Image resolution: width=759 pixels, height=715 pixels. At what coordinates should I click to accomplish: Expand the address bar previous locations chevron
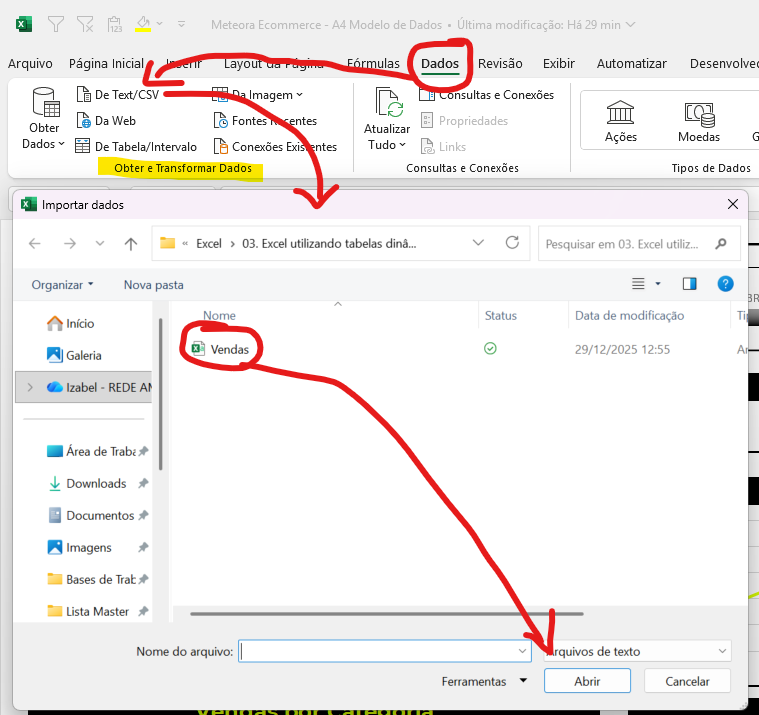478,243
